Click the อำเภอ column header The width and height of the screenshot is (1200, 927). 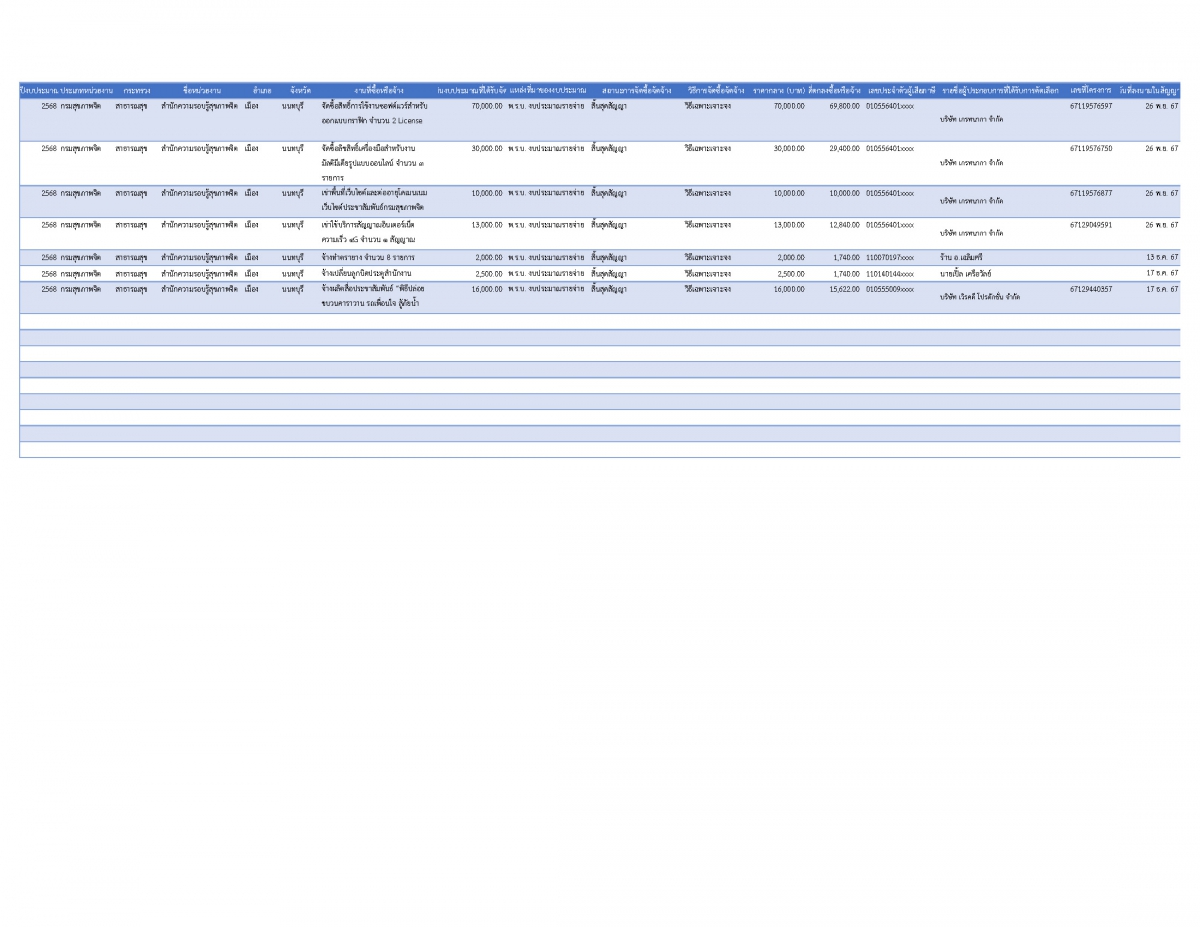[x=262, y=90]
